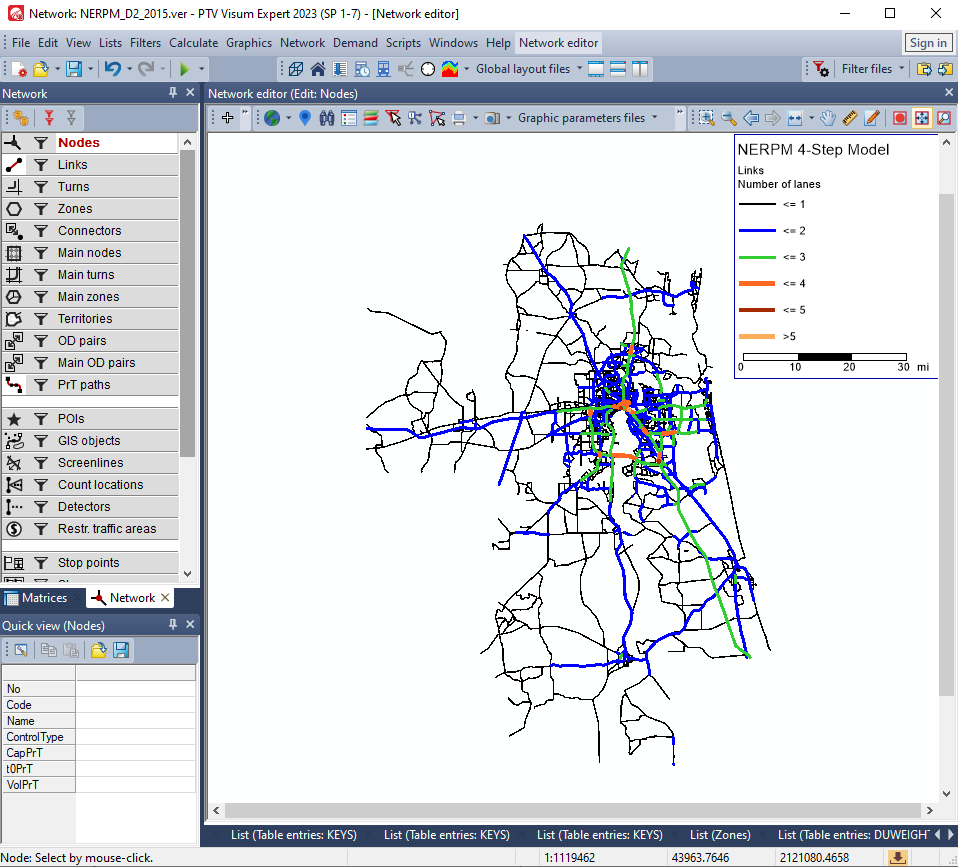Toggle the filter for Territories
The image size is (958, 867).
(41, 319)
